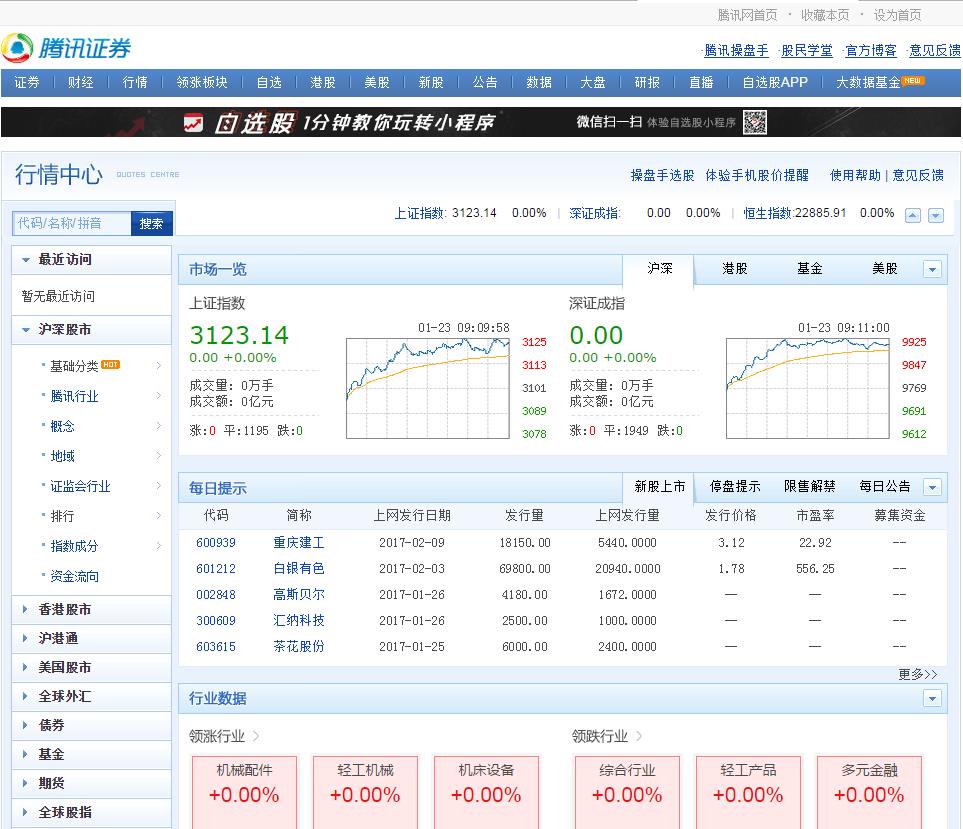
Task: Open the 行业数据 panel dropdown arrow
Action: [932, 698]
